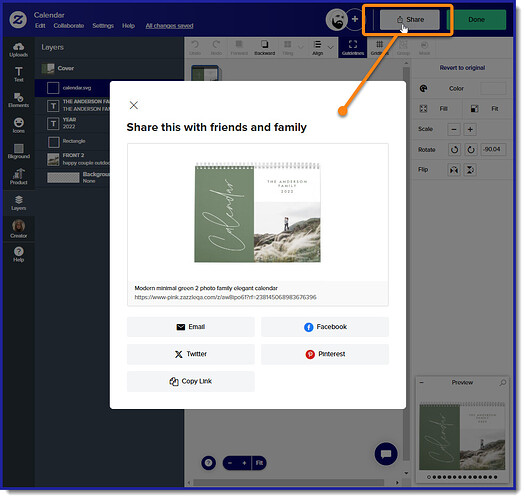The image size is (525, 500).
Task: Expand the Align dropdown arrow
Action: (x=330, y=47)
